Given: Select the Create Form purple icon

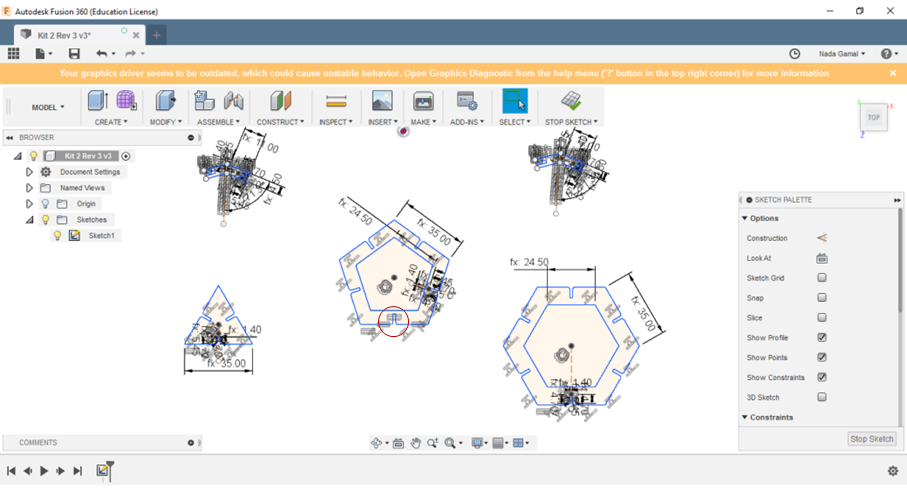Looking at the screenshot, I should pos(126,101).
